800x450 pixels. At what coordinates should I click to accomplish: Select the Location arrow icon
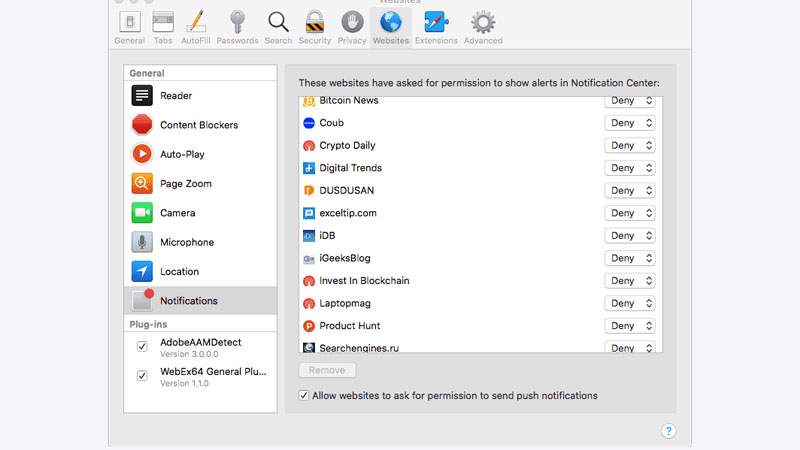pyautogui.click(x=142, y=271)
